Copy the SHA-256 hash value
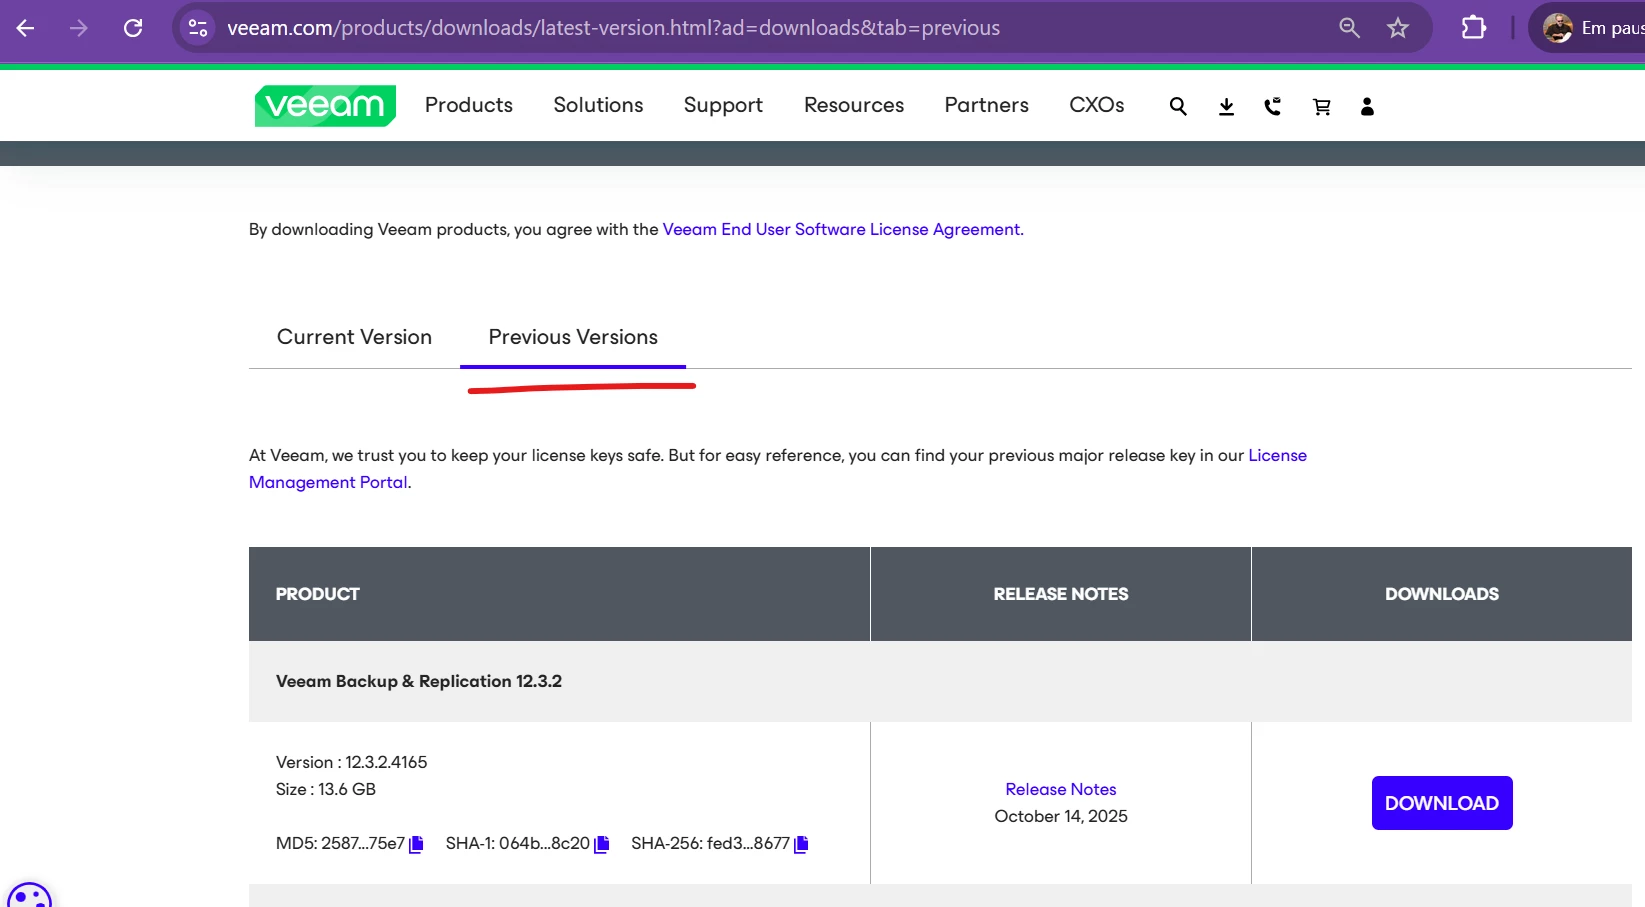 [x=801, y=844]
